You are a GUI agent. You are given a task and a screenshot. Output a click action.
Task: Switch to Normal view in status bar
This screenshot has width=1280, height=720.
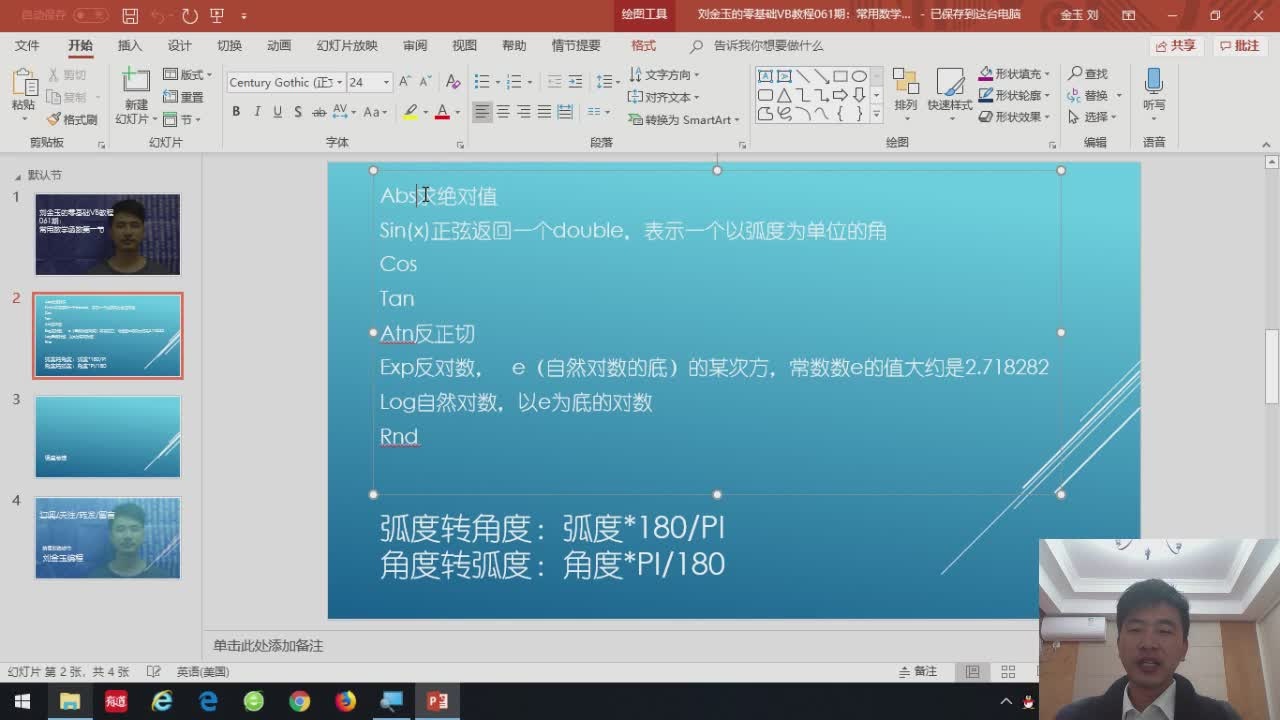[x=972, y=672]
